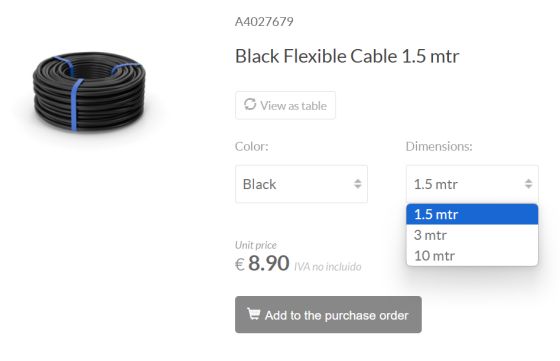This screenshot has width=560, height=361.
Task: Choose the 3 mtr dimension option
Action: 472,235
